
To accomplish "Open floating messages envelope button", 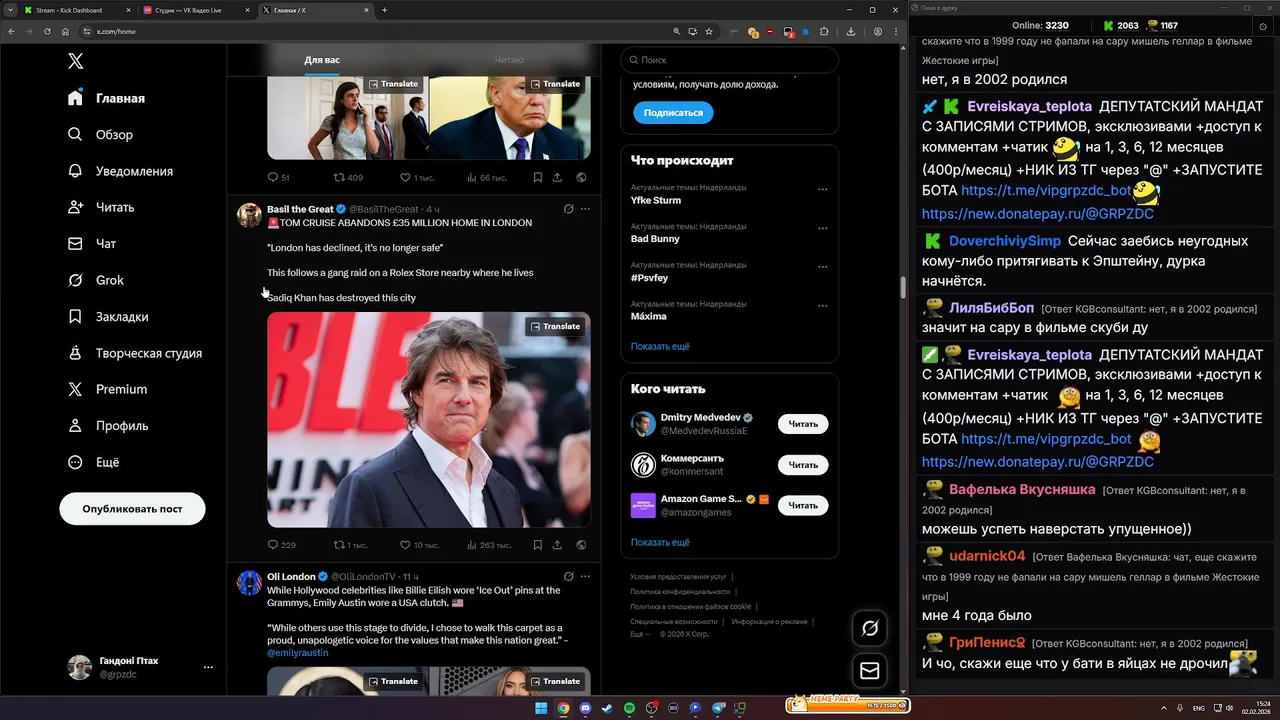I will coord(870,671).
